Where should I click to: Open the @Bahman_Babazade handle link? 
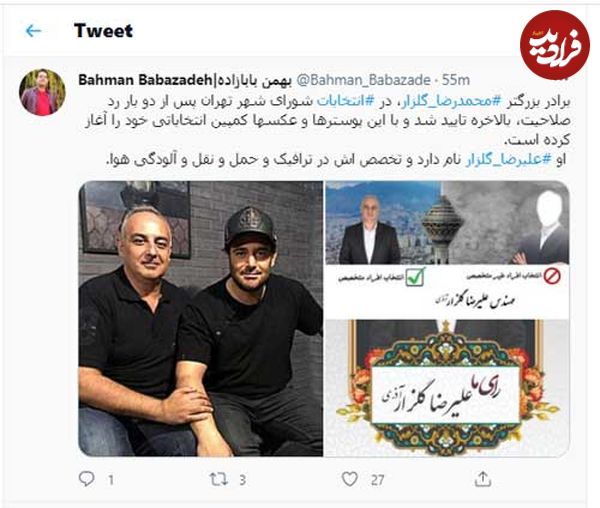(364, 80)
